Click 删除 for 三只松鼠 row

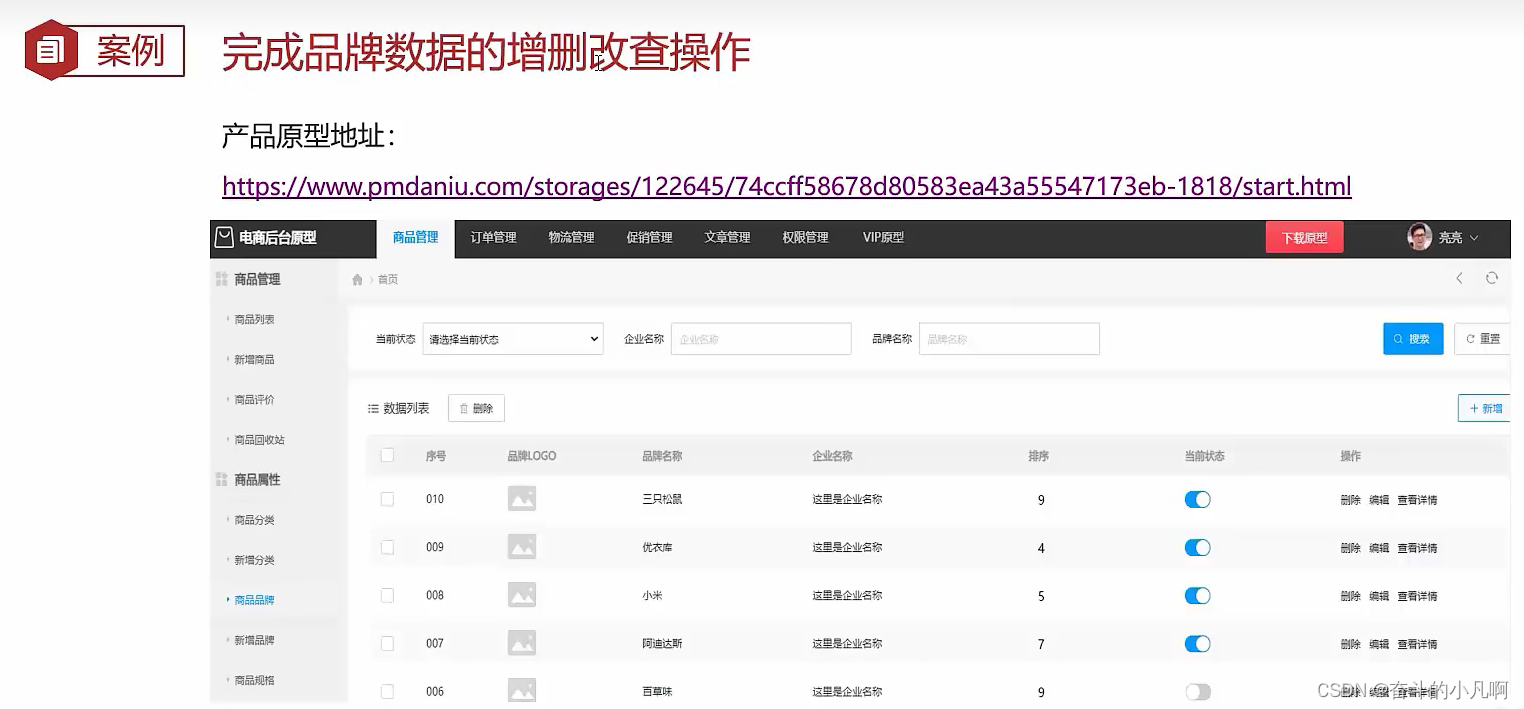click(1350, 500)
